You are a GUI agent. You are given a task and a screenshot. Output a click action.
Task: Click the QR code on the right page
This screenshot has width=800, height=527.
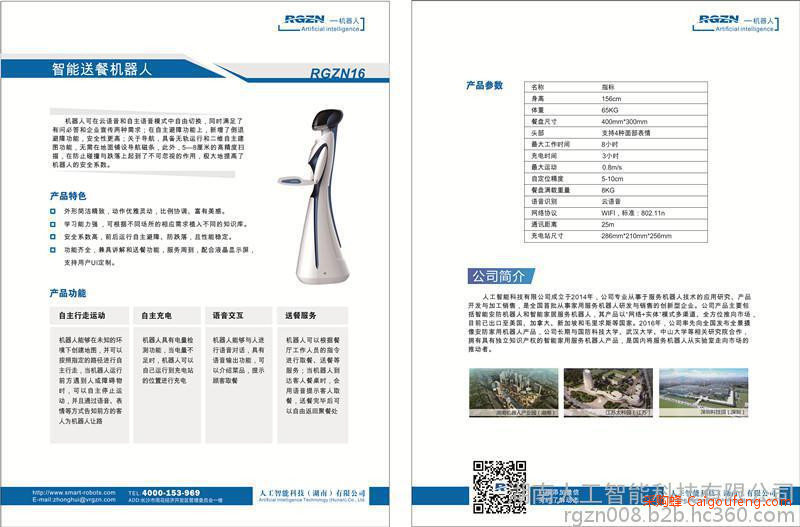pyautogui.click(x=499, y=487)
